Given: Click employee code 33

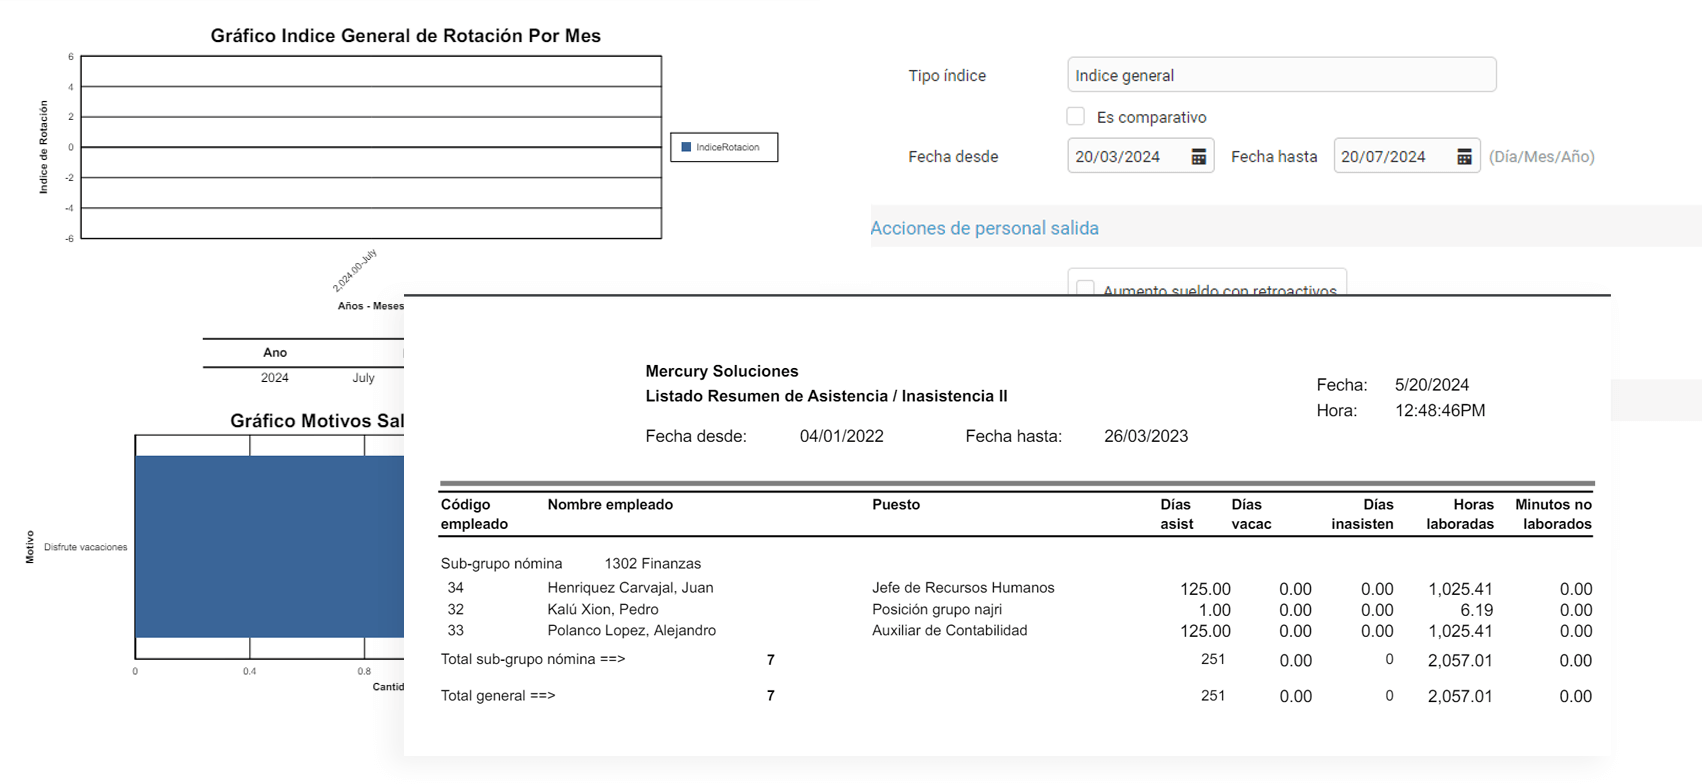Looking at the screenshot, I should click(x=455, y=631).
